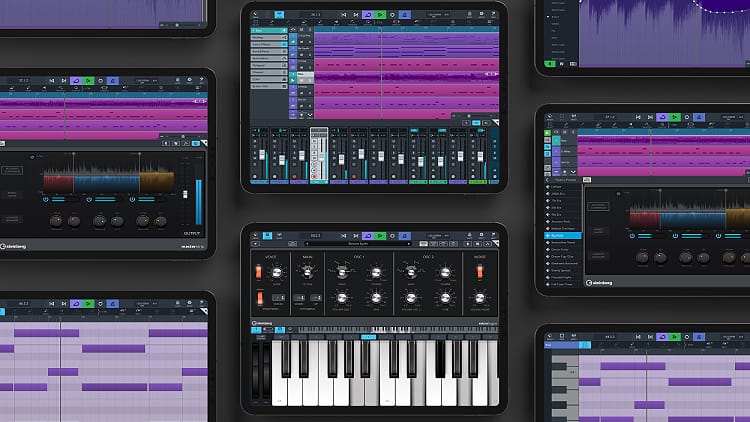Toggle cycle loop on the mixer tablet

368,14
